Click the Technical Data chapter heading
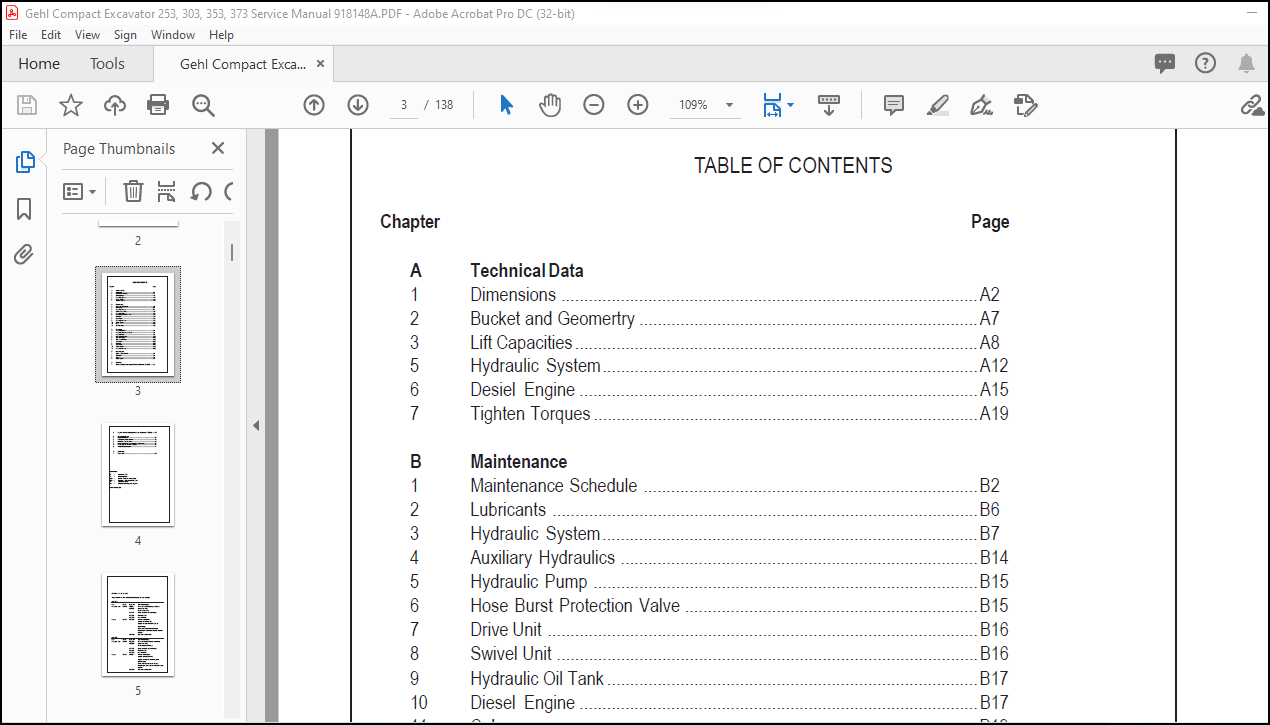 coord(527,271)
